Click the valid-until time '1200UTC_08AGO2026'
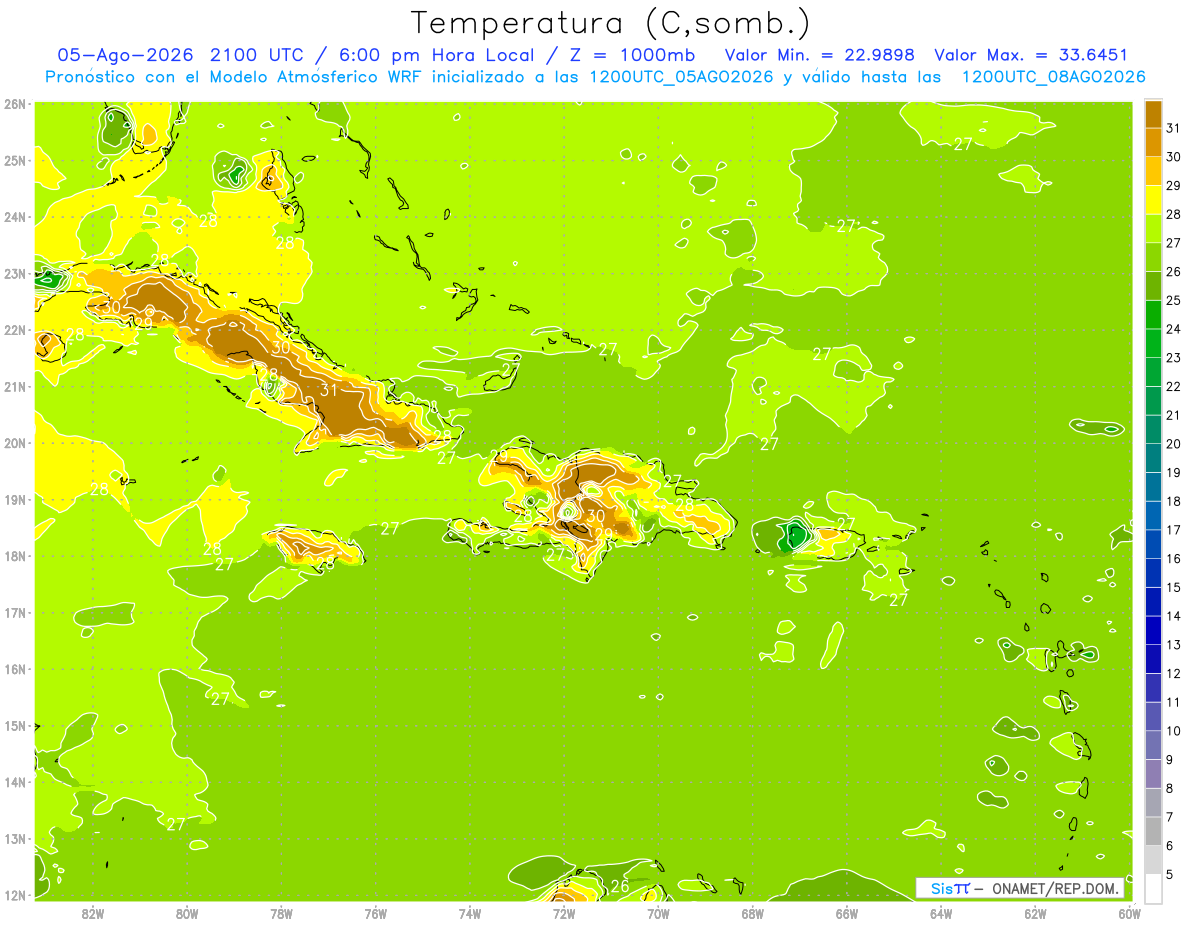The height and width of the screenshot is (927, 1200). click(1053, 77)
